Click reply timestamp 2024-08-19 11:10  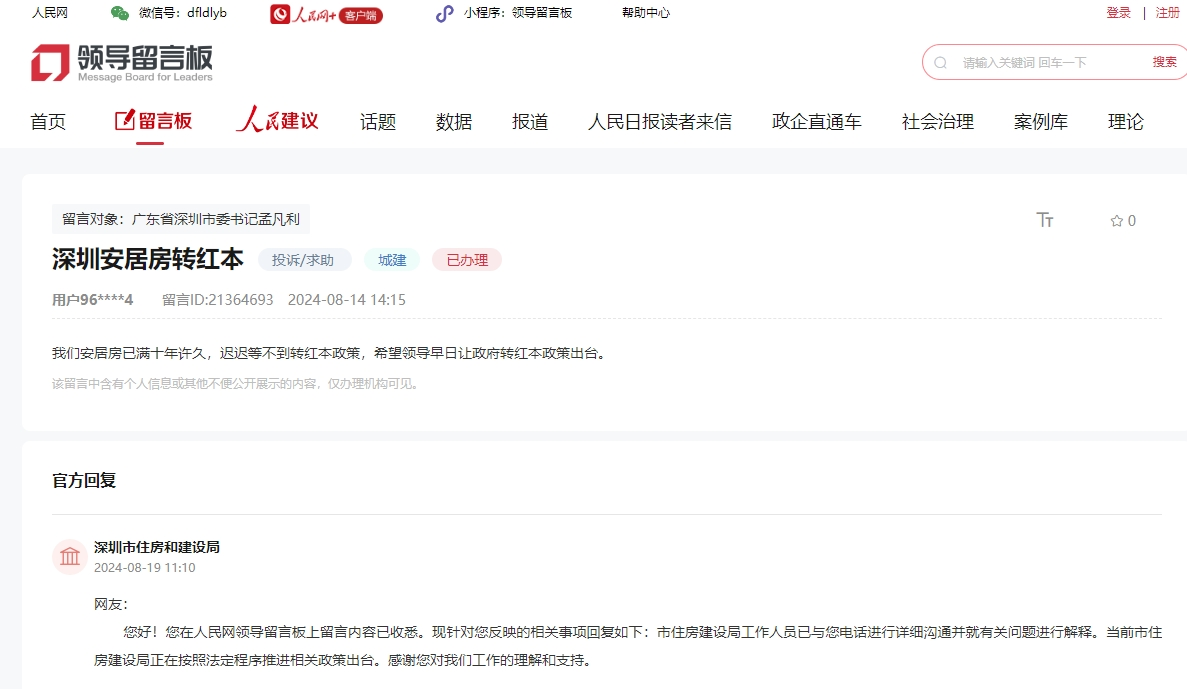point(145,568)
